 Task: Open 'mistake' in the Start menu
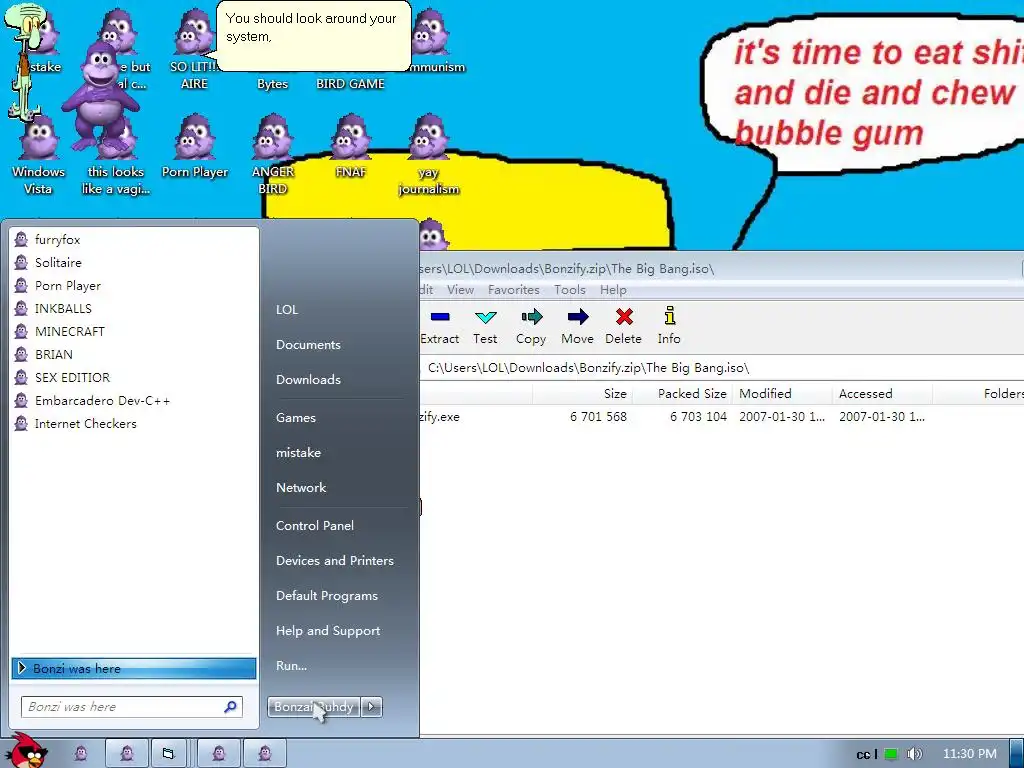298,453
